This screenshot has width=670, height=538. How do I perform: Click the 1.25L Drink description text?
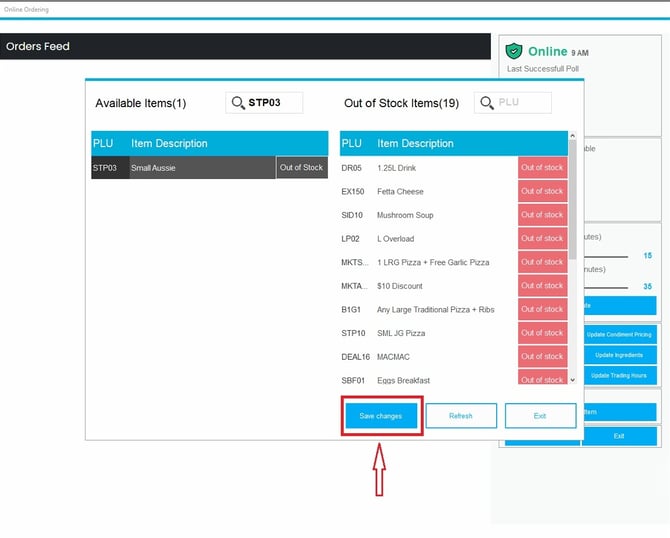[397, 168]
